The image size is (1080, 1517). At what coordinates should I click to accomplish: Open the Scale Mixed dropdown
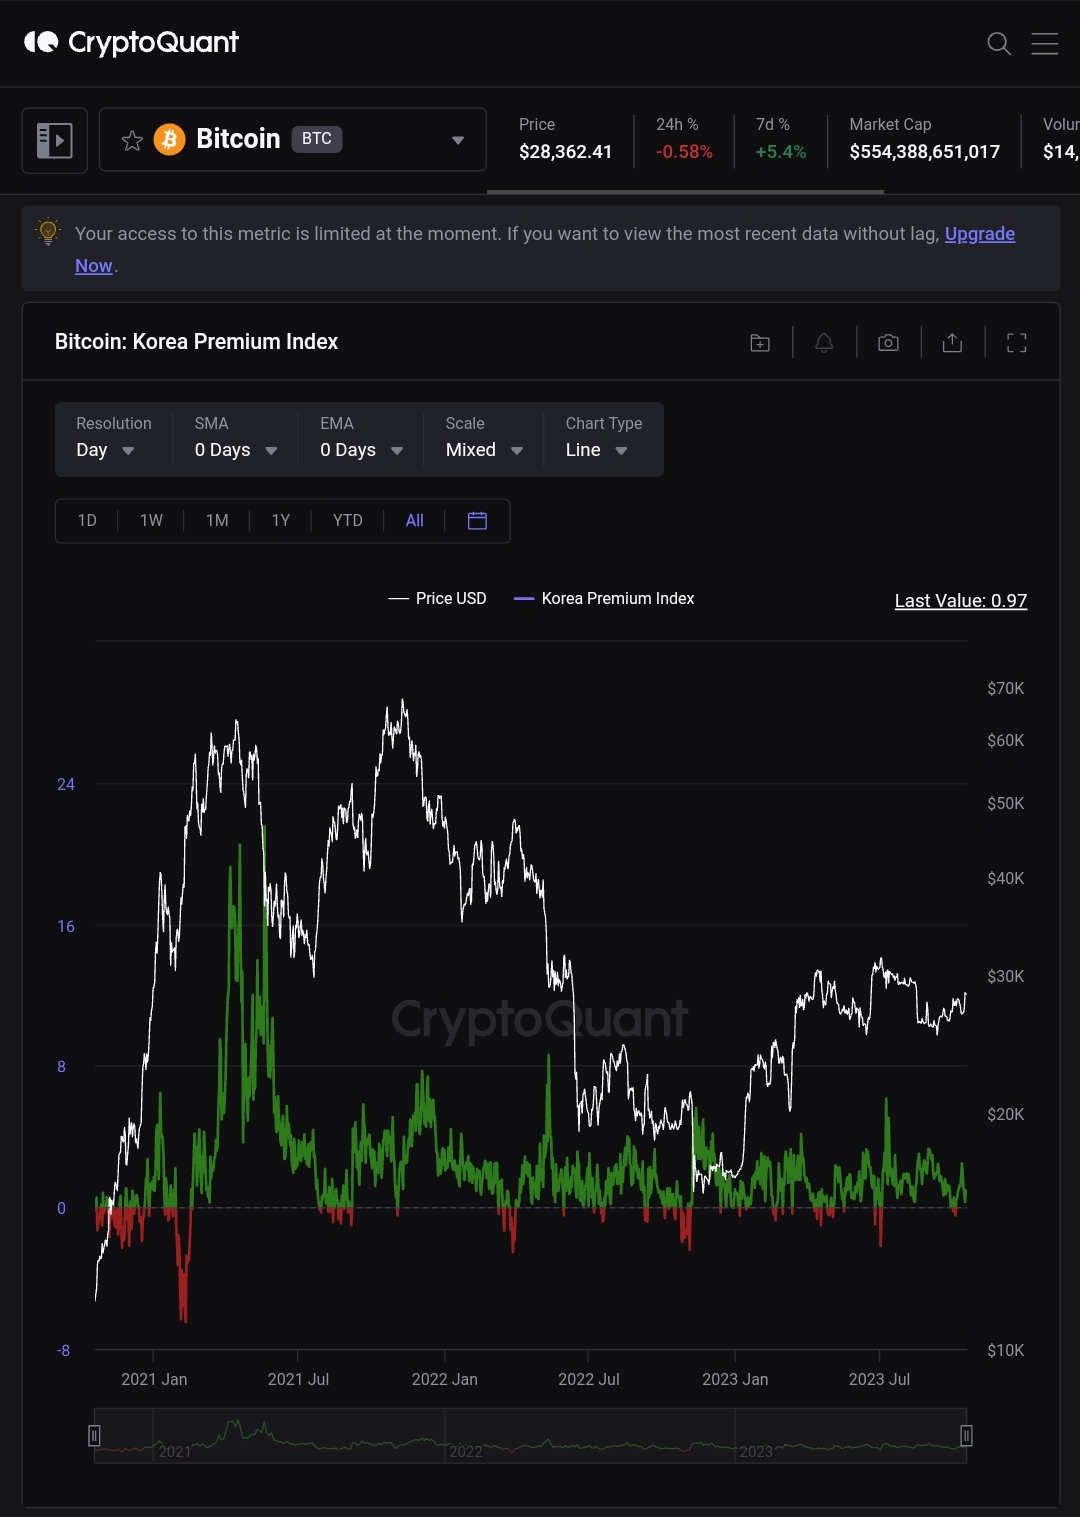484,438
